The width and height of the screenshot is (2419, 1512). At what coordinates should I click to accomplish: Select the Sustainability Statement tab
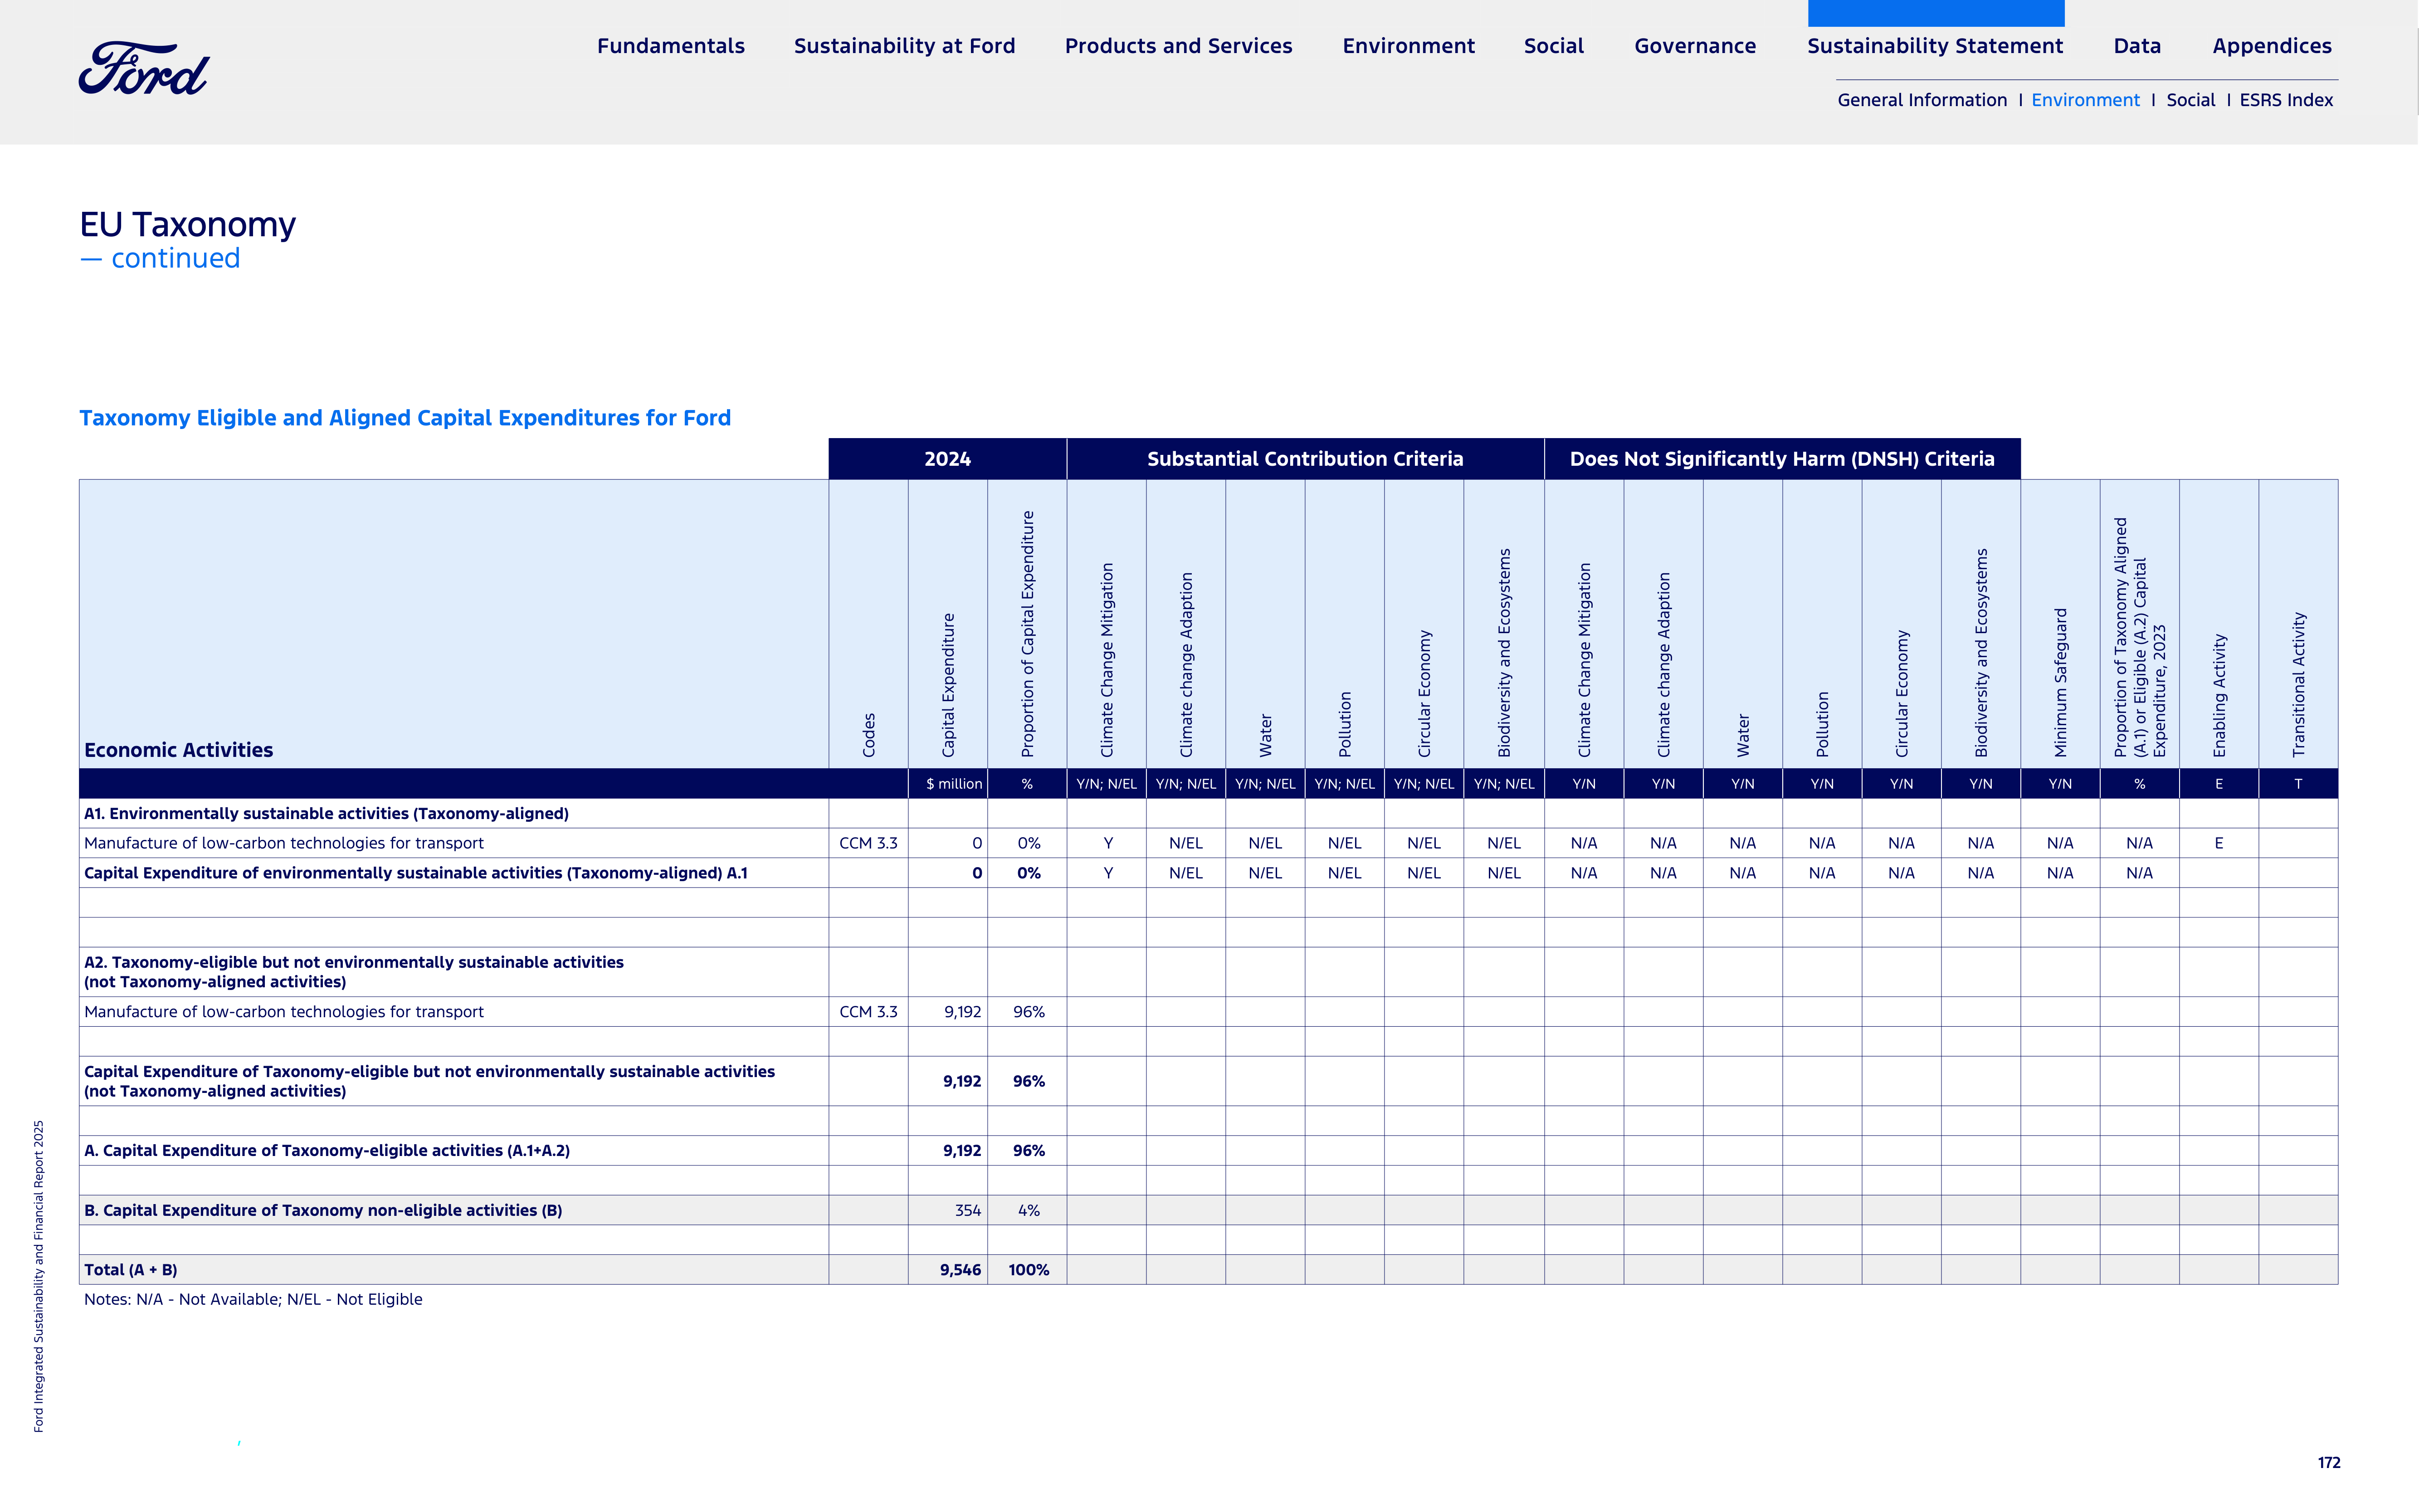coord(1935,46)
